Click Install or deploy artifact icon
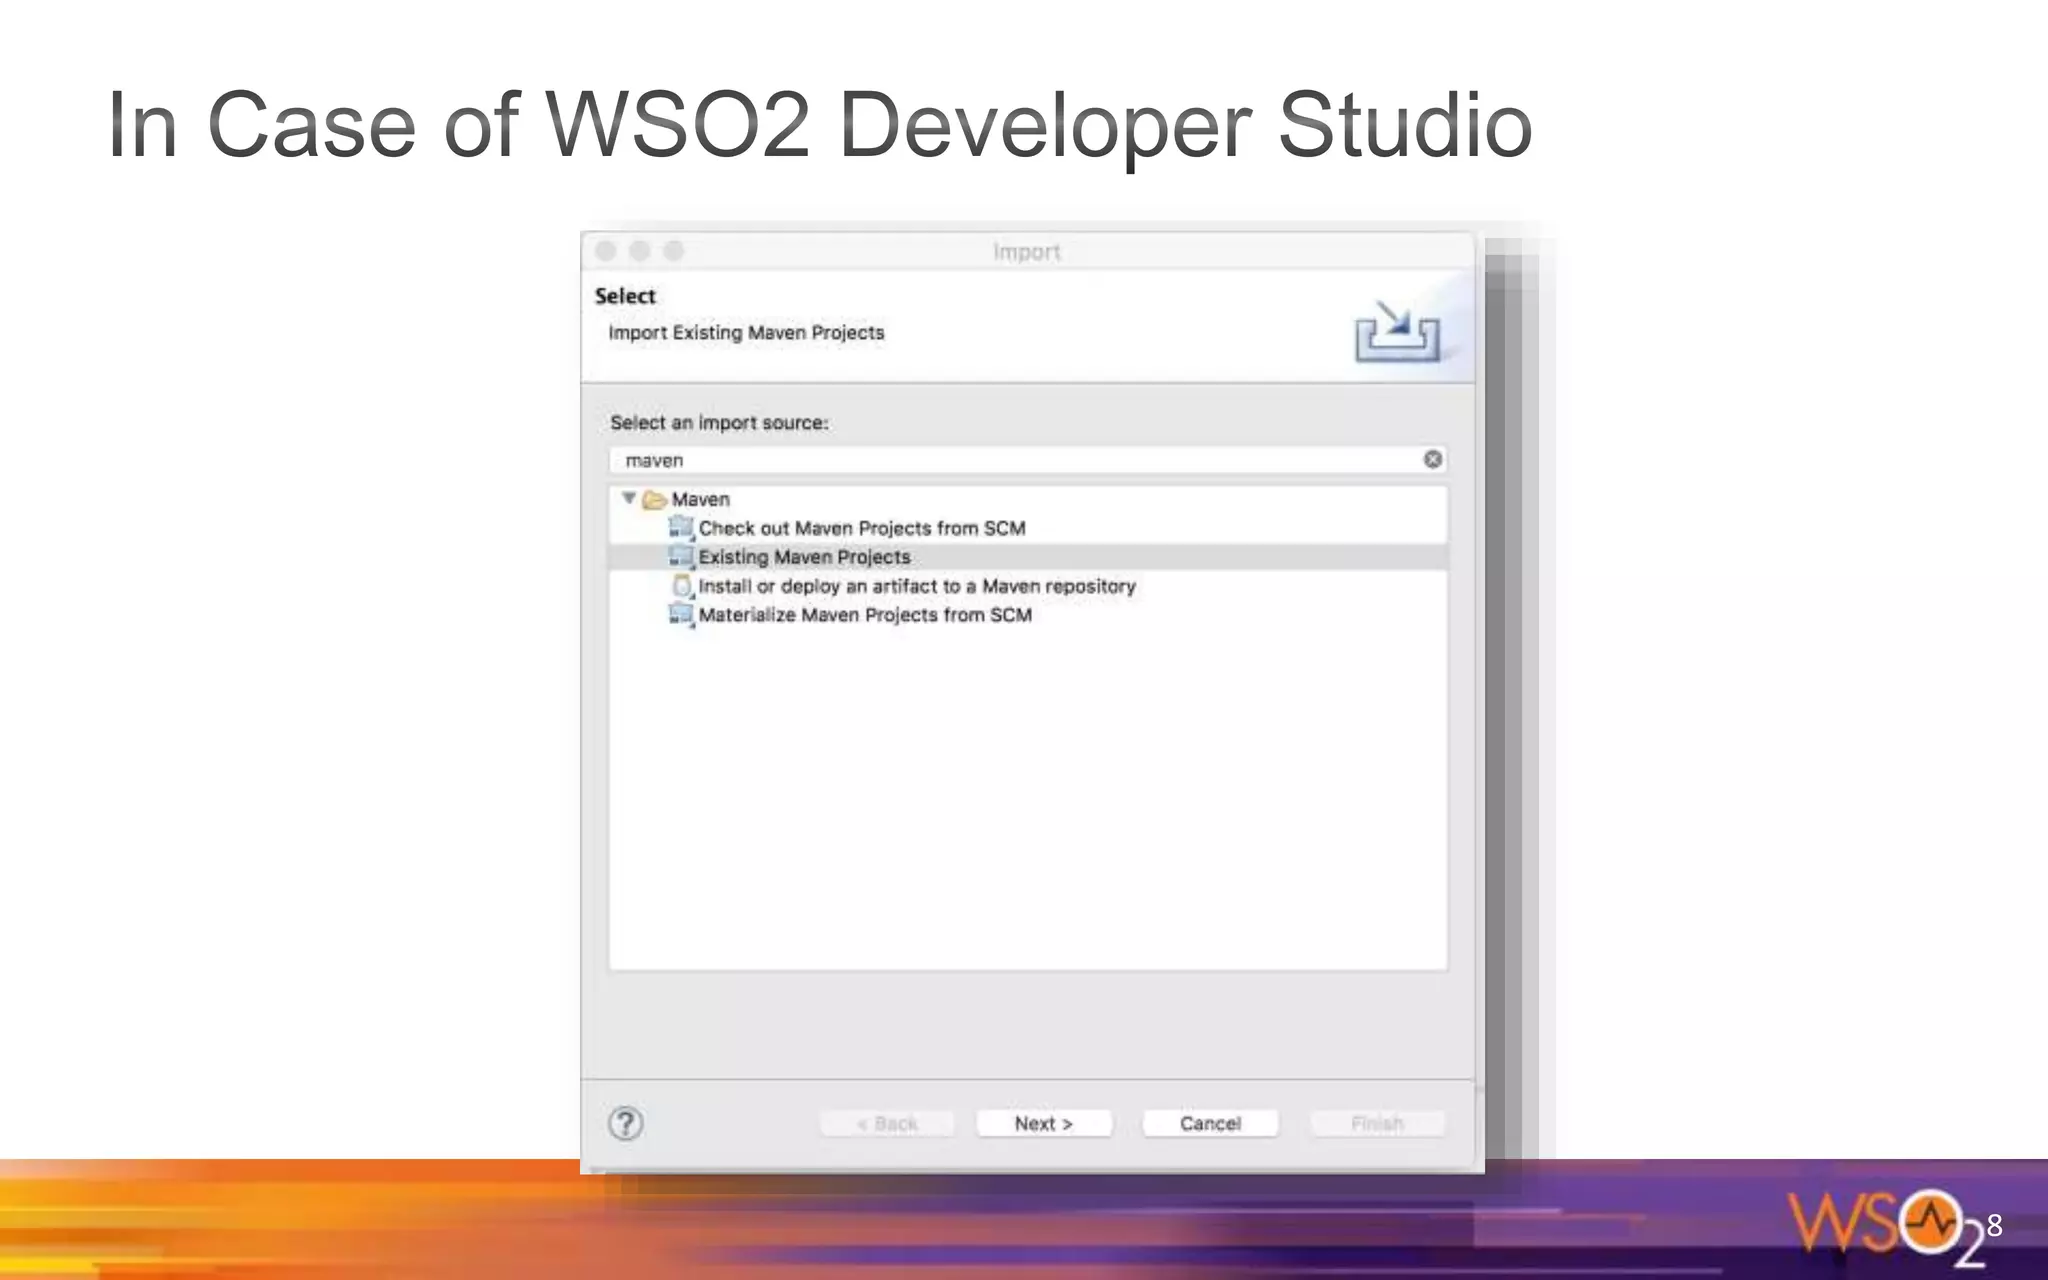Viewport: 2048px width, 1280px height. pos(682,586)
